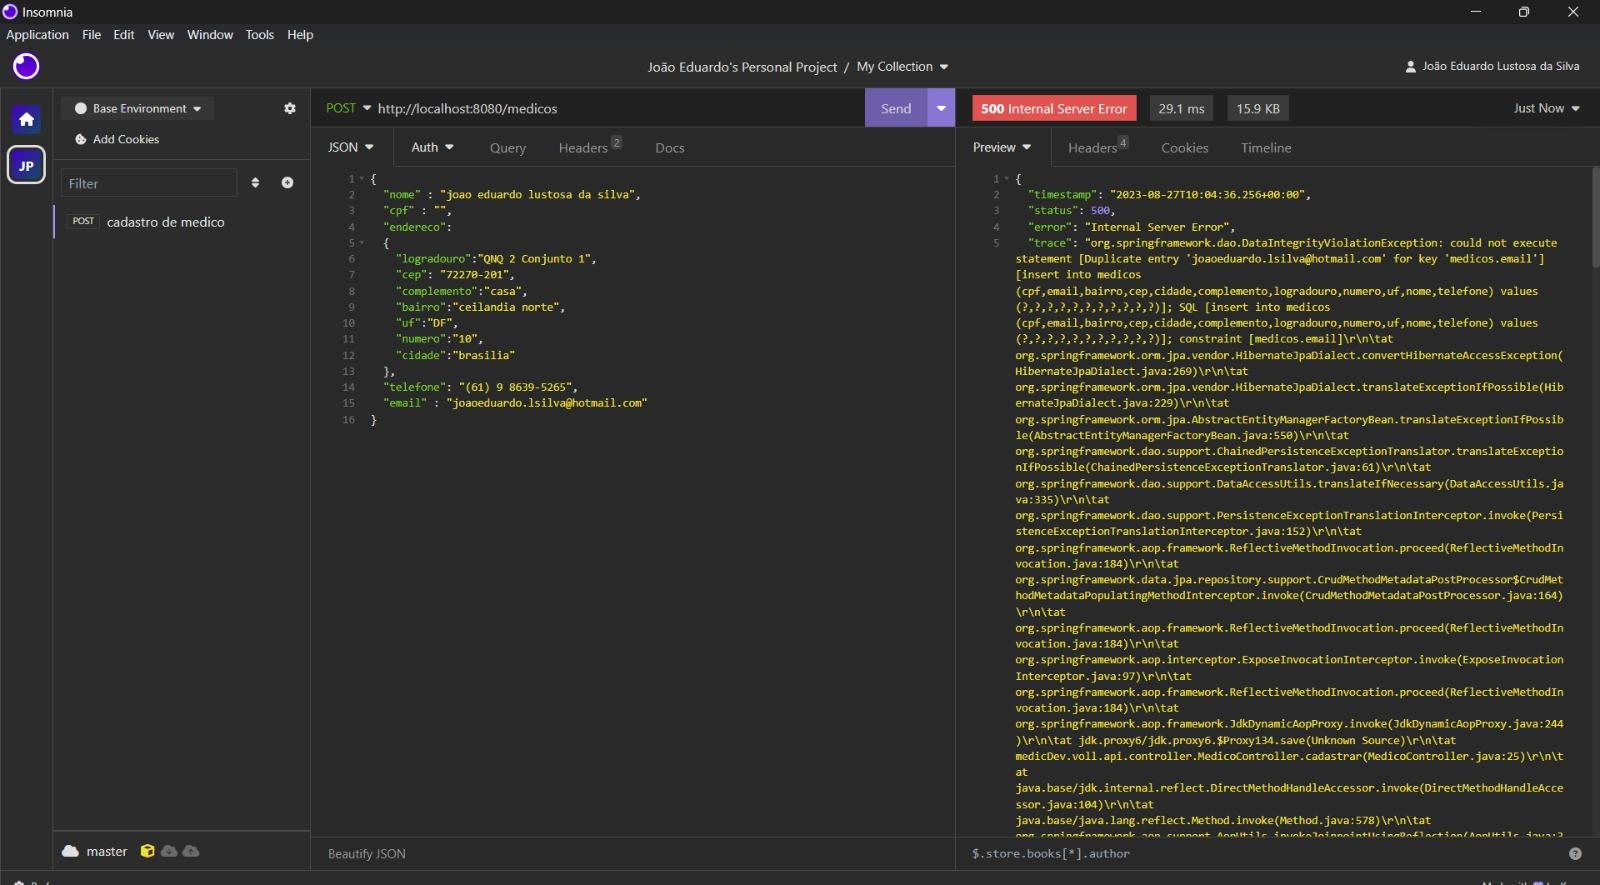The height and width of the screenshot is (885, 1600).
Task: Open João Eduardo's Personal Project breadcrumb link
Action: coord(742,67)
